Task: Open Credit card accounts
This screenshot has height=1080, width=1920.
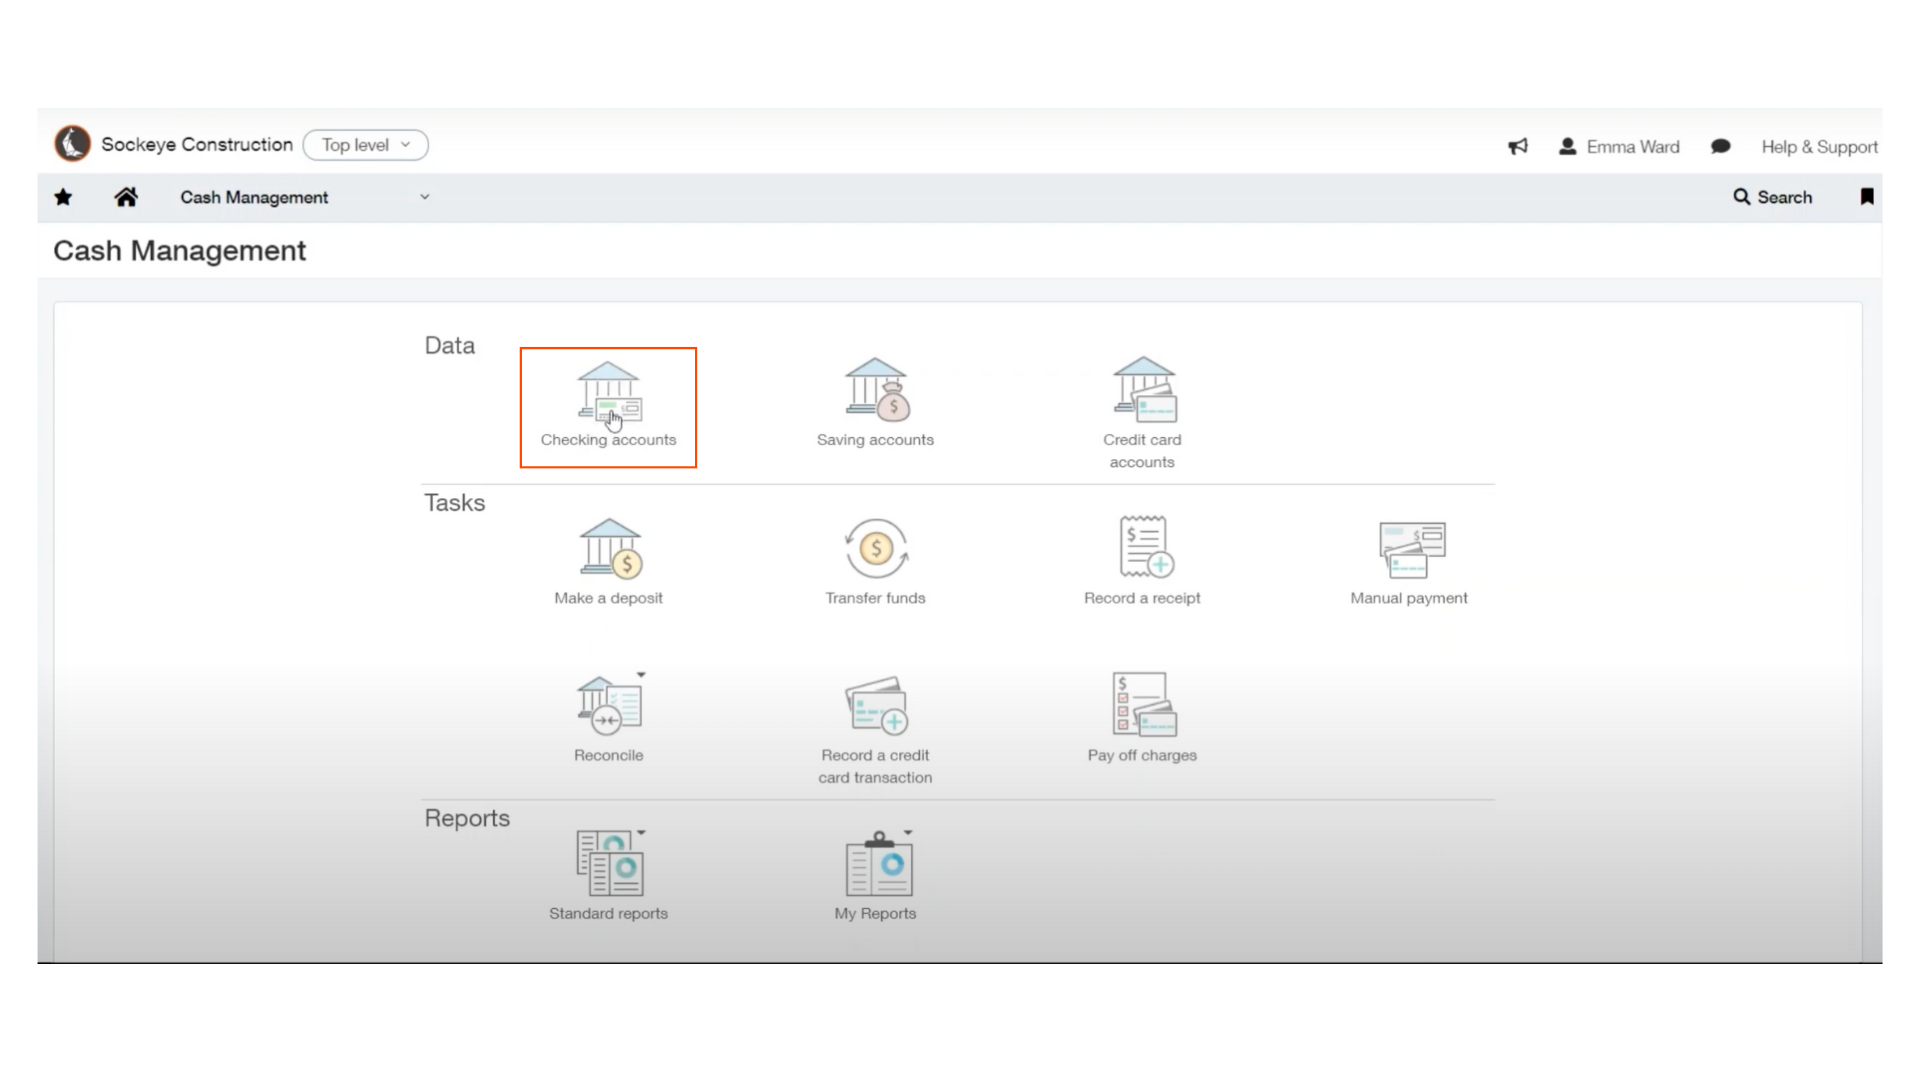Action: coord(1142,411)
